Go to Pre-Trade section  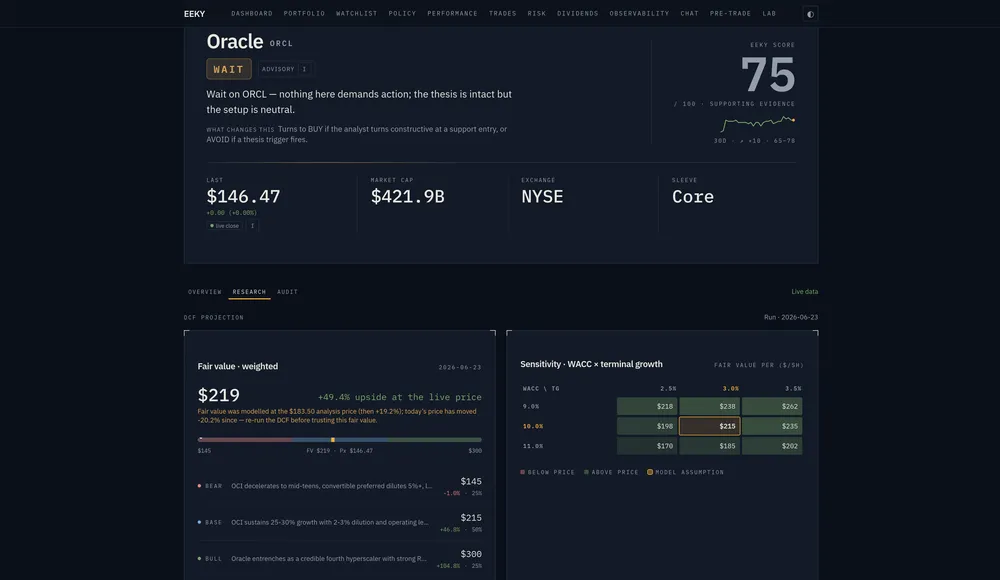click(730, 13)
